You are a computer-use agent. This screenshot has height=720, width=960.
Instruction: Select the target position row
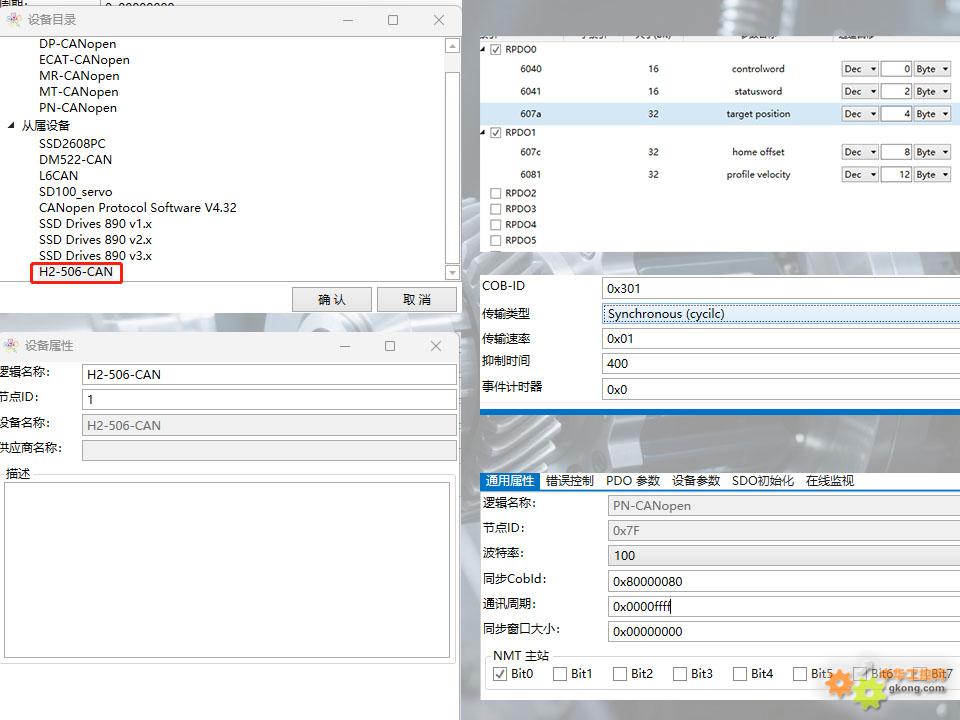point(720,114)
